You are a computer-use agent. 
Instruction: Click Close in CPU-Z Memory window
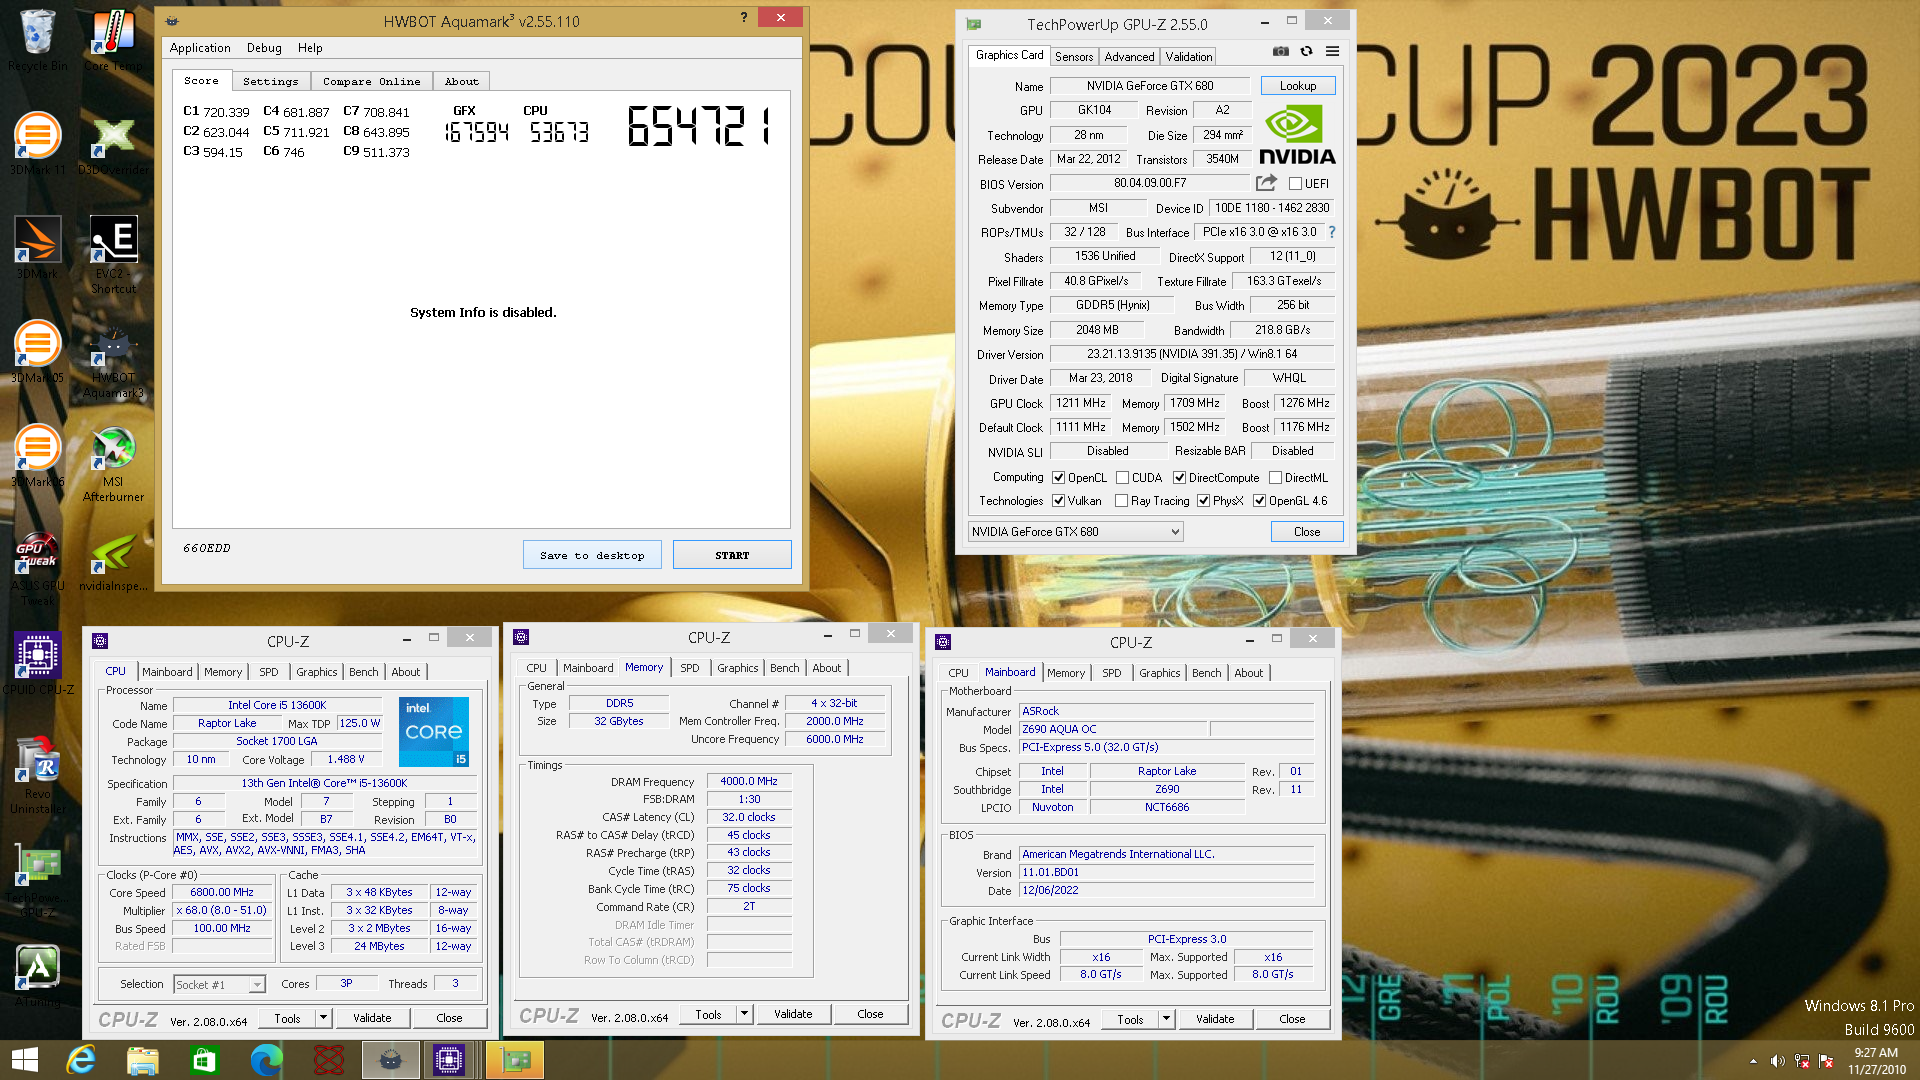point(870,1014)
